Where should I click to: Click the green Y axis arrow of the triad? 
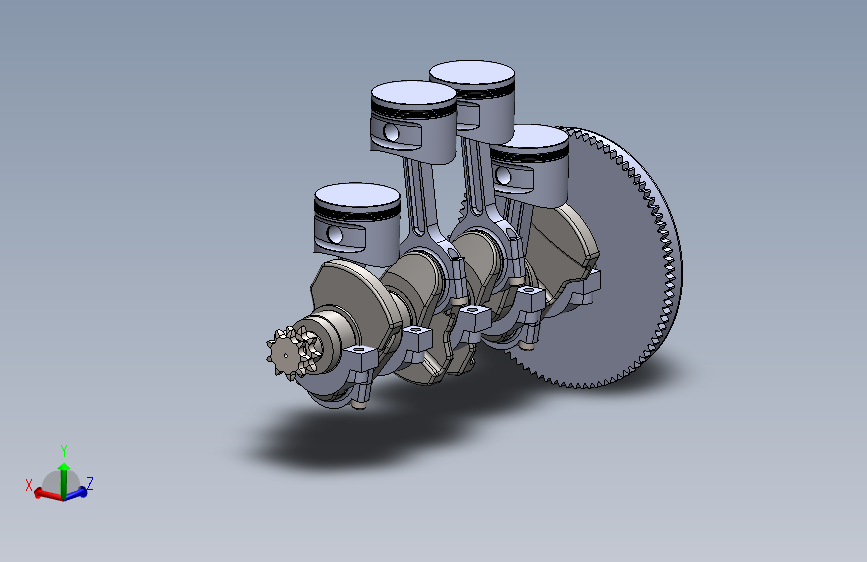[x=64, y=479]
